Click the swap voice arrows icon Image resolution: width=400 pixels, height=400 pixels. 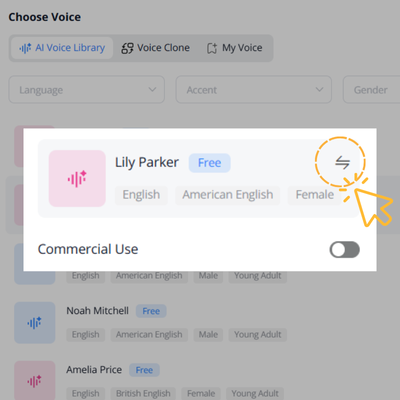tap(342, 162)
